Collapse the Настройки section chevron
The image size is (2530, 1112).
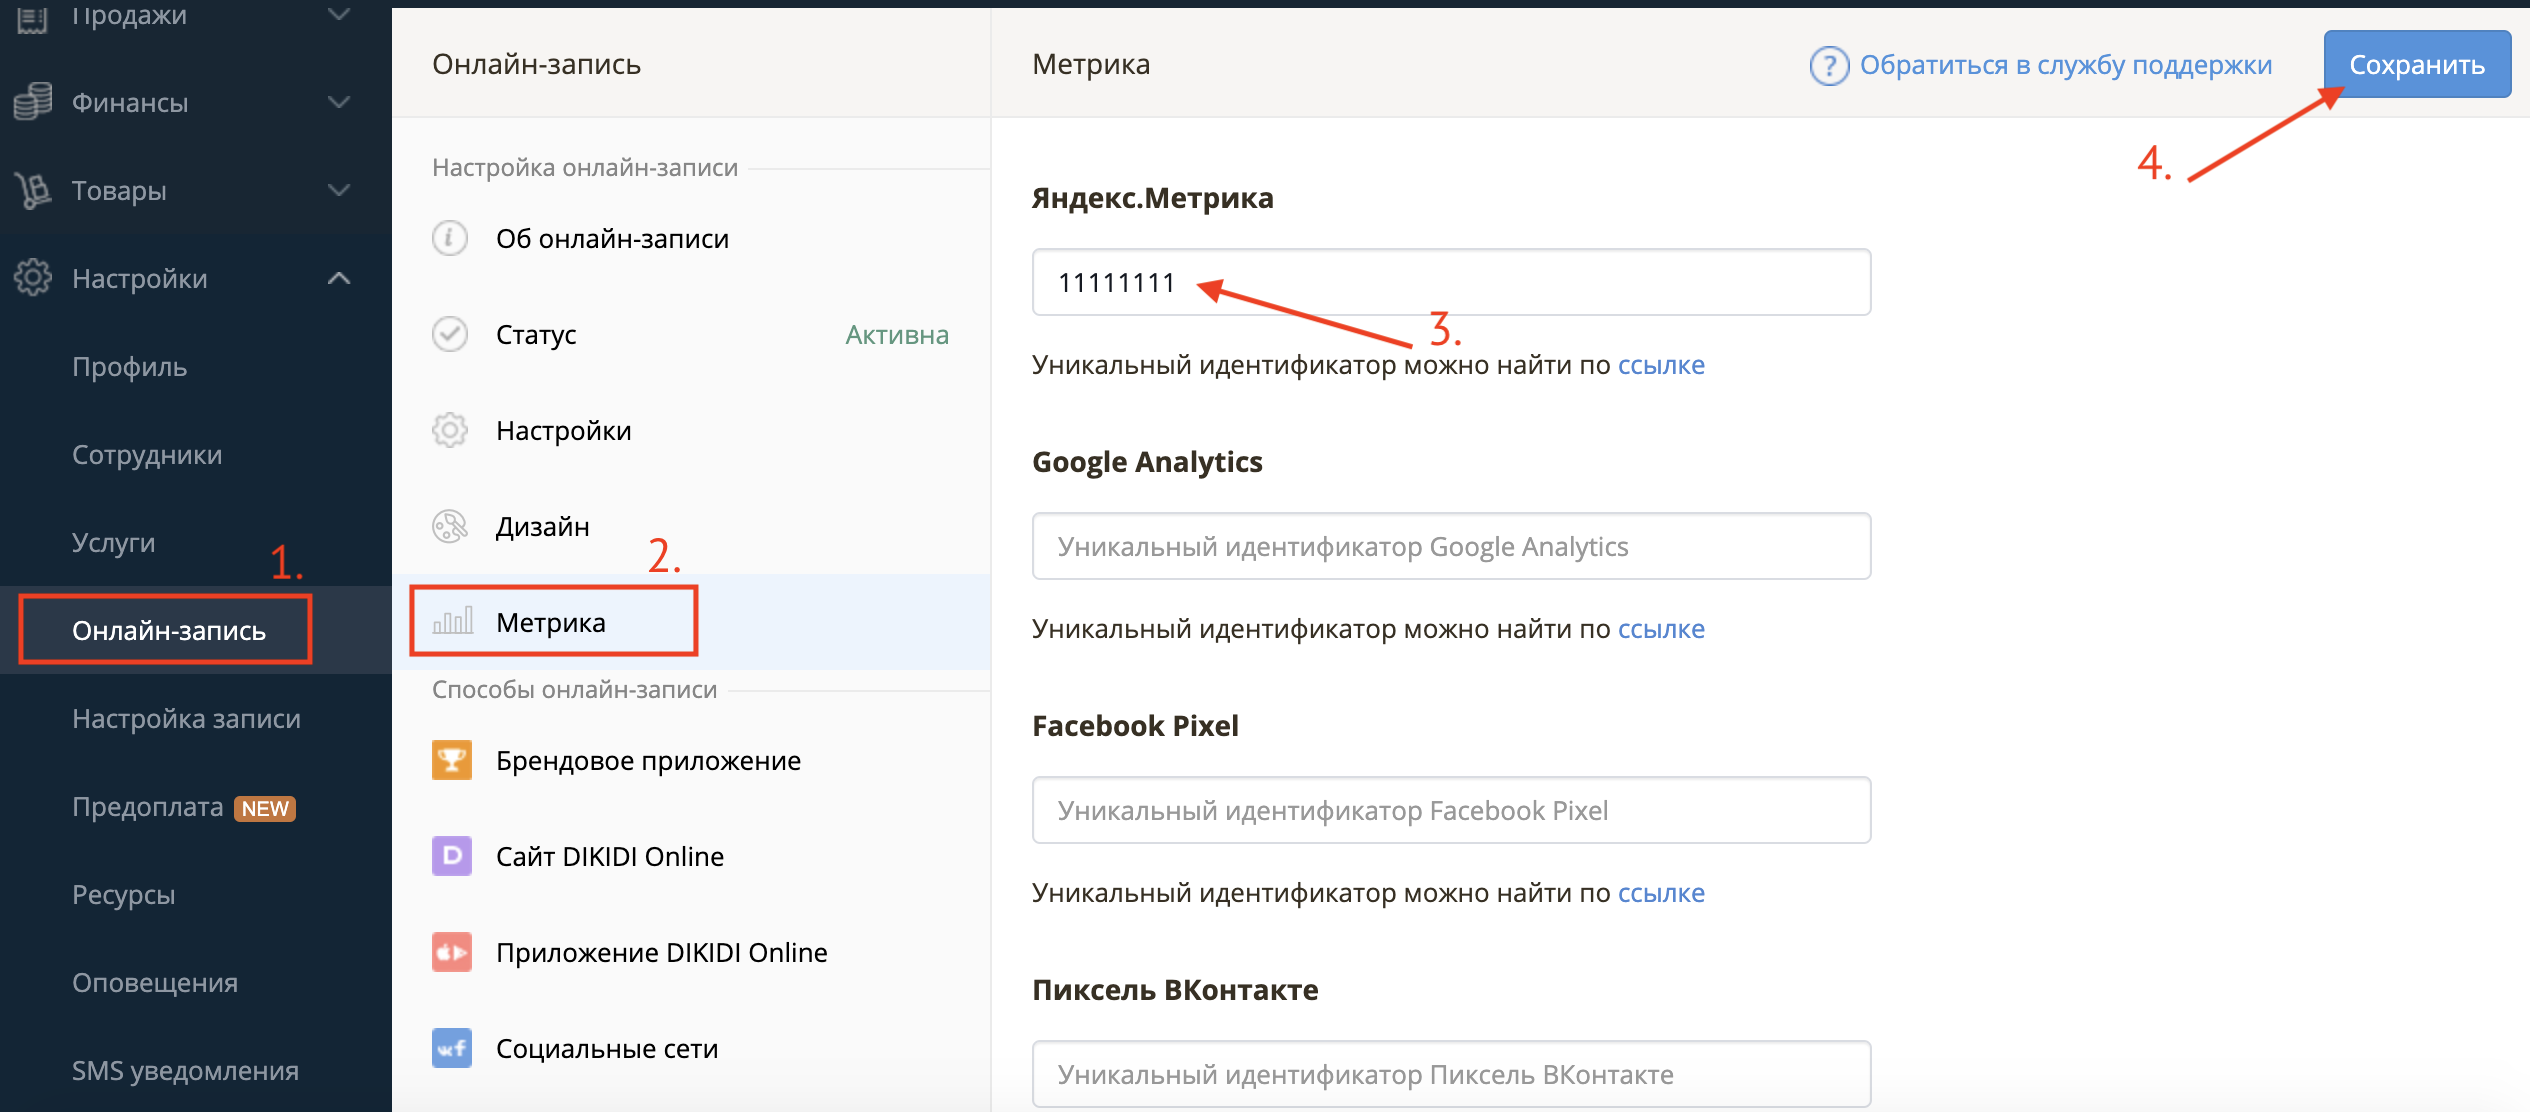coord(340,278)
